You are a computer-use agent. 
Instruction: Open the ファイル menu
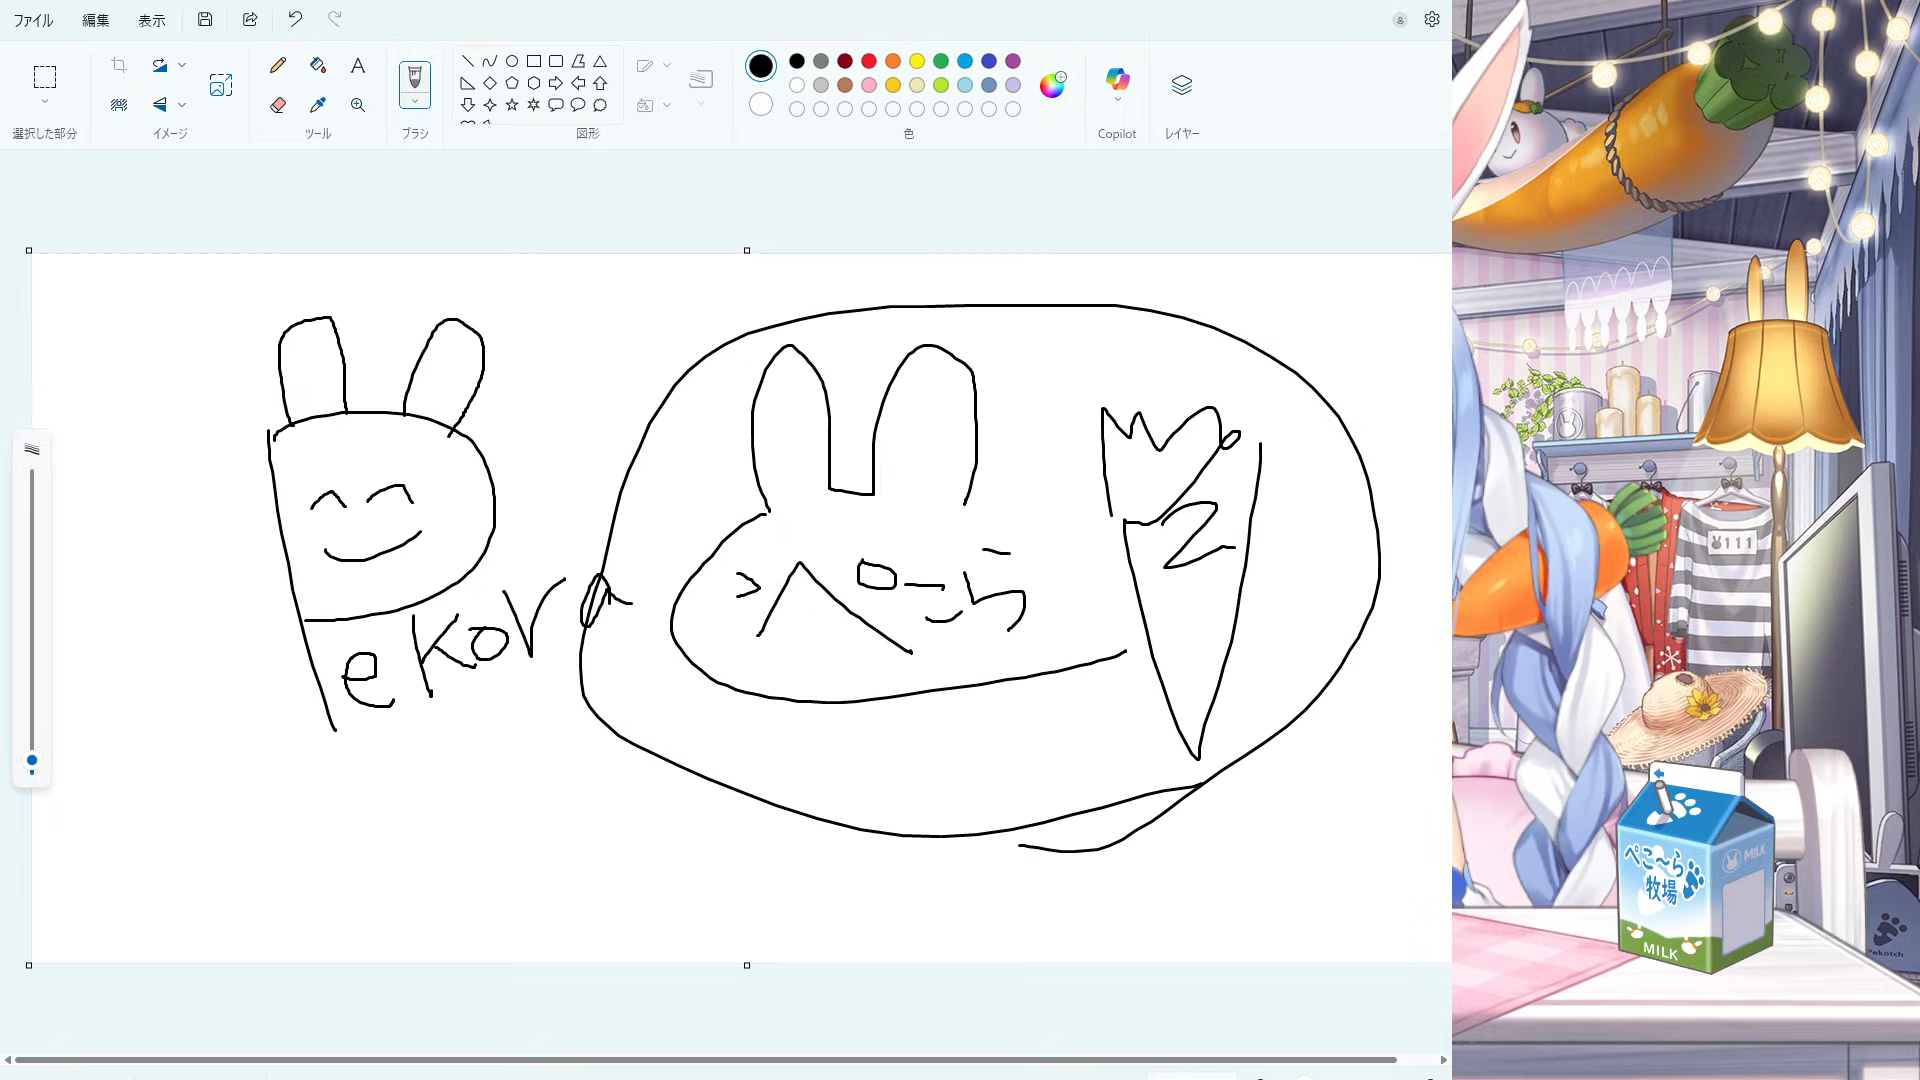[x=33, y=20]
